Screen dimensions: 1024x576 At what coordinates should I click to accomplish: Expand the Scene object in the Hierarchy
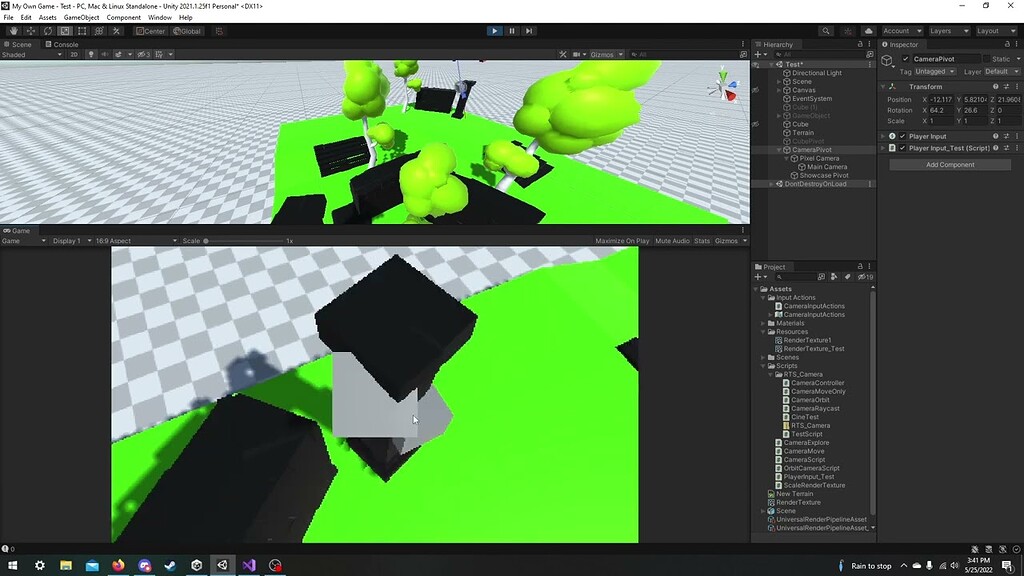click(x=778, y=82)
